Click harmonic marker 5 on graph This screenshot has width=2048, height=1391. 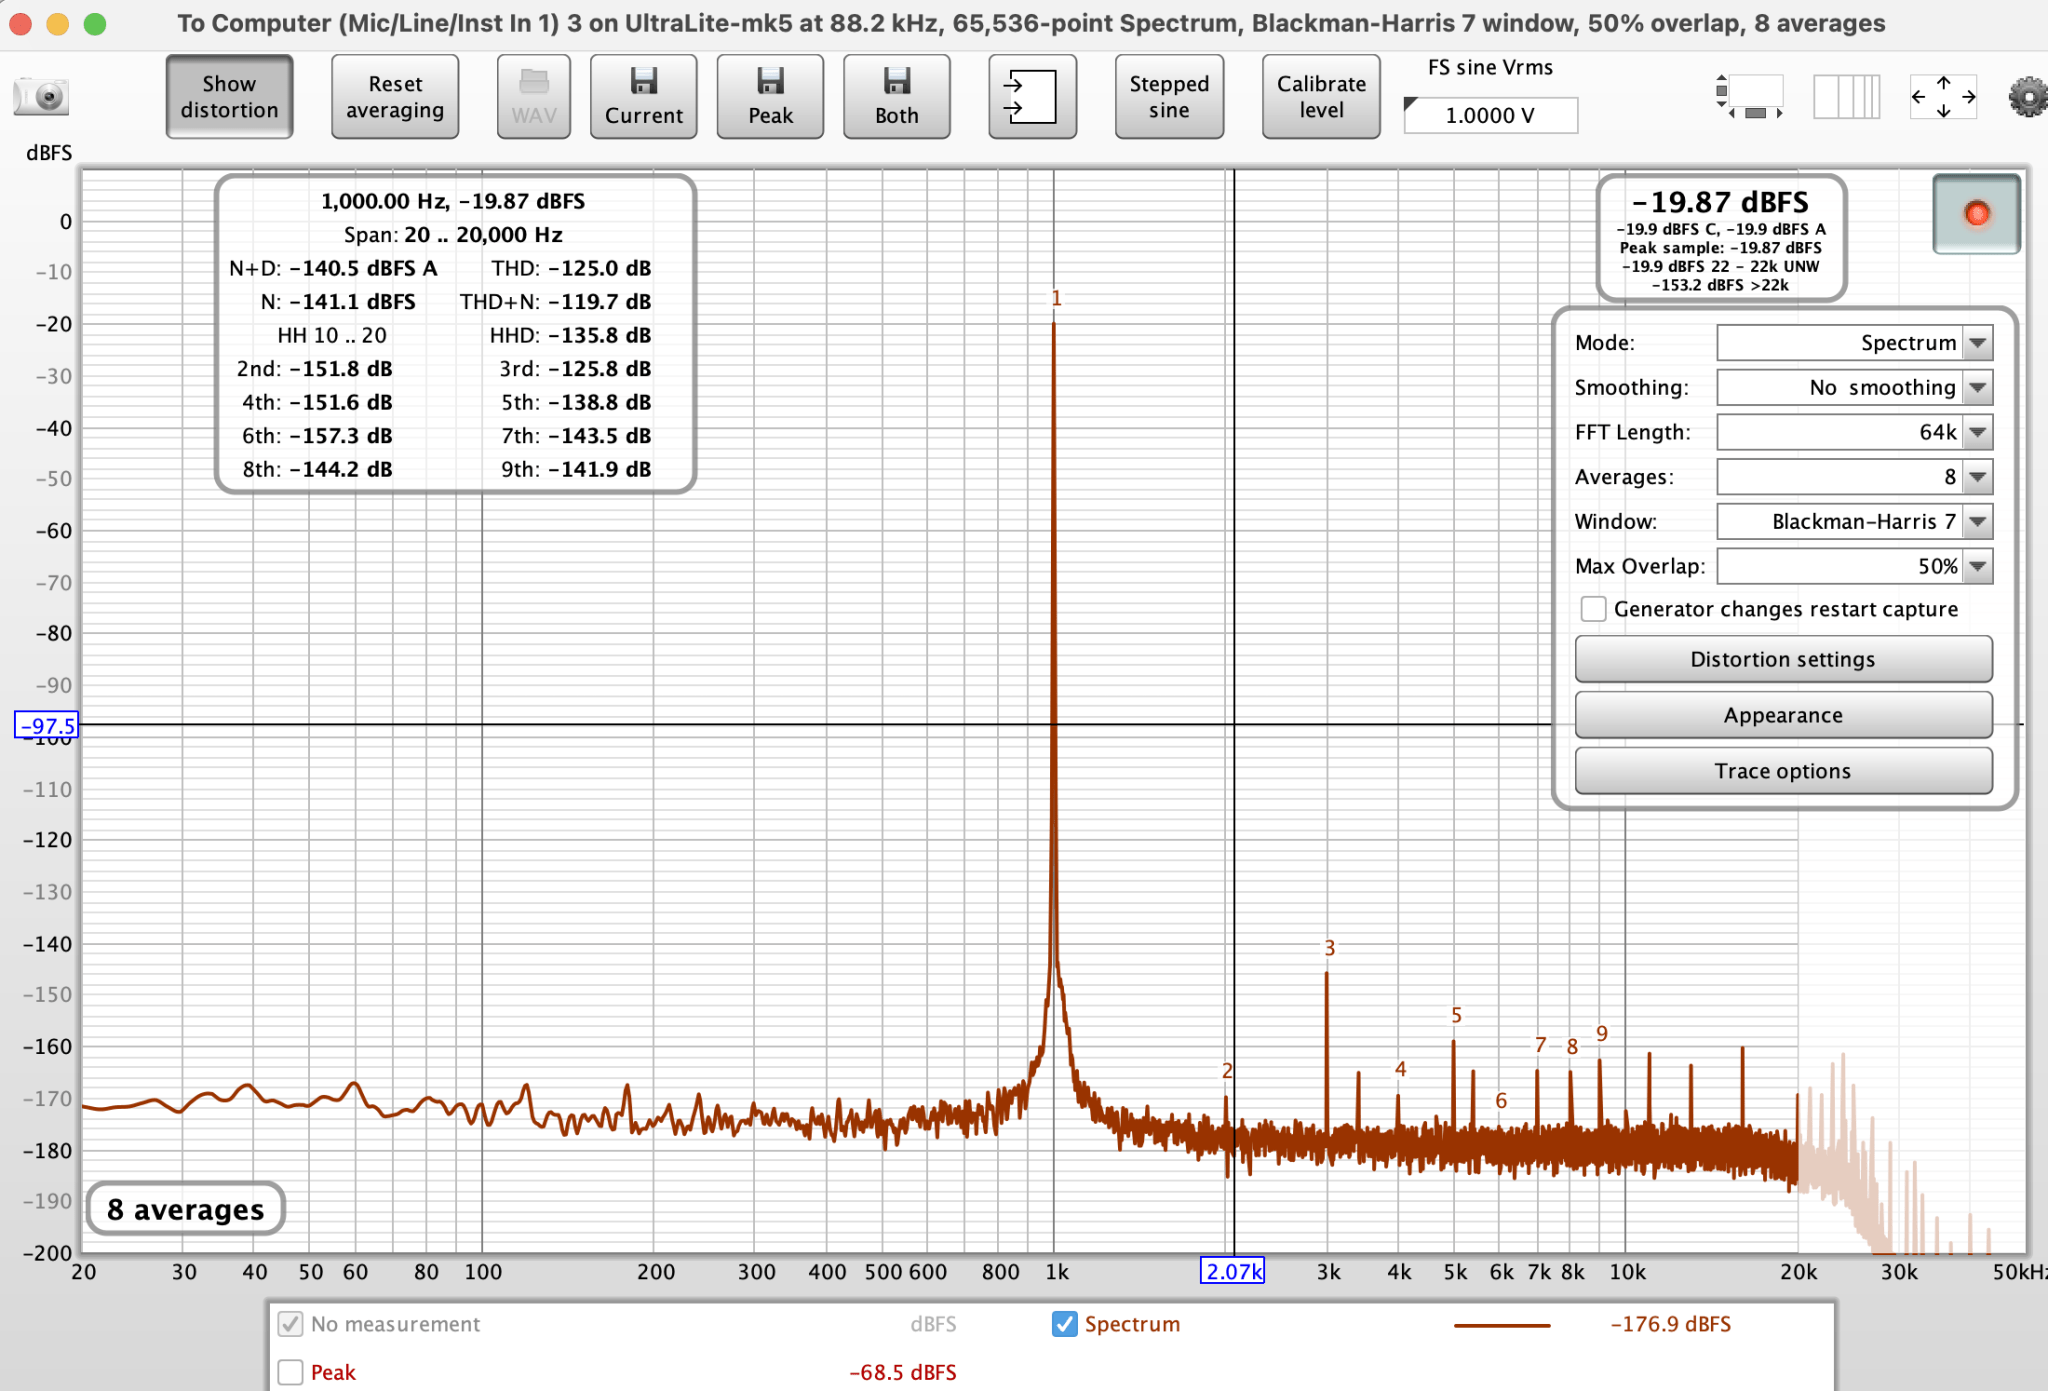tap(1456, 1015)
